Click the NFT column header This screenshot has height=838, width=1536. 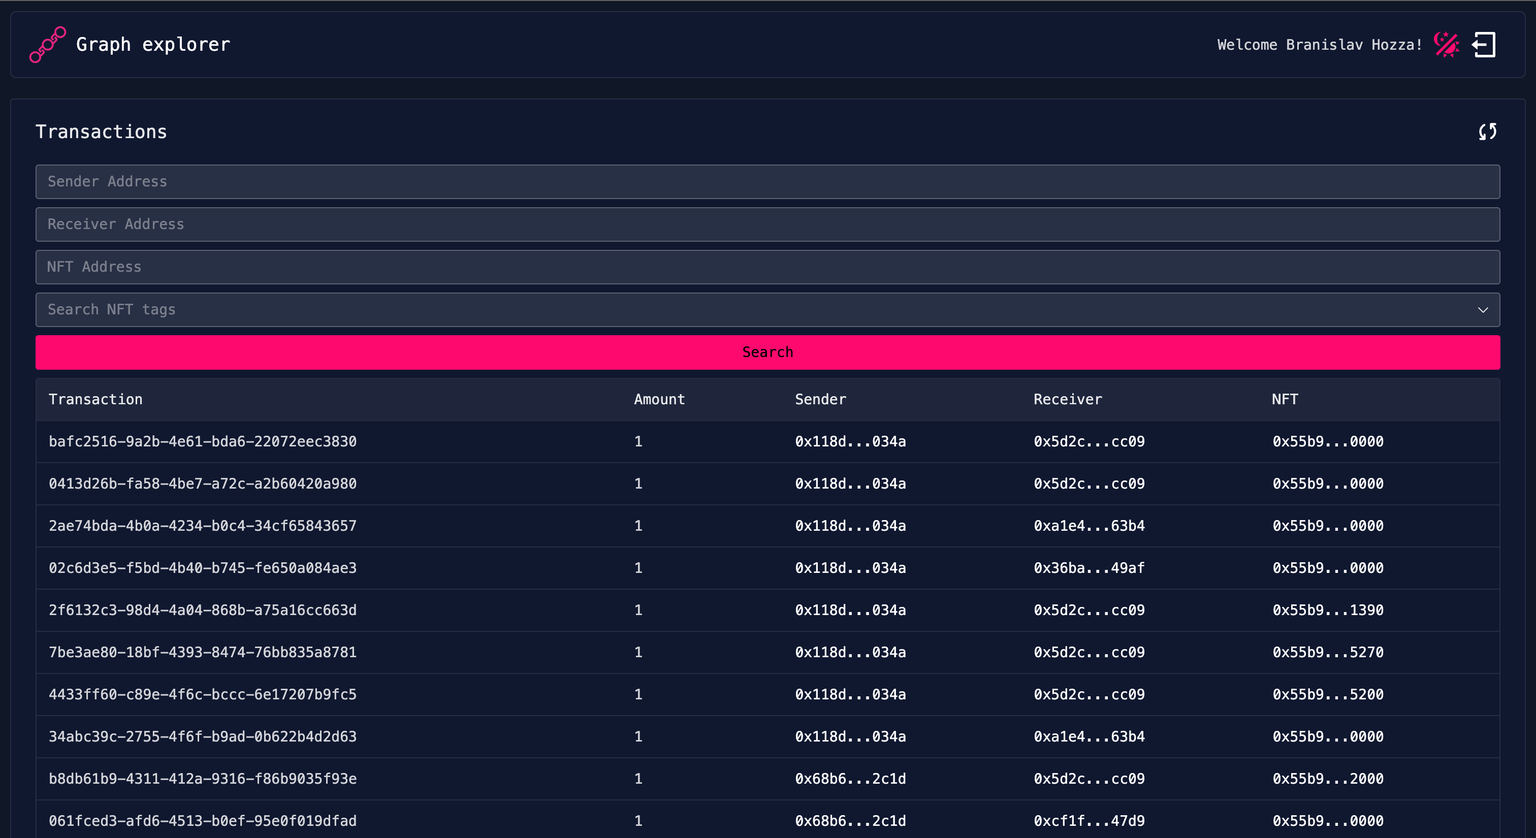[1285, 399]
